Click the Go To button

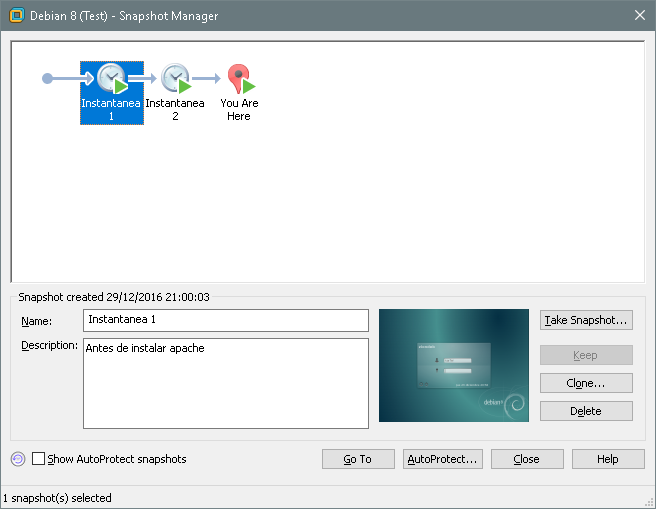(x=358, y=459)
